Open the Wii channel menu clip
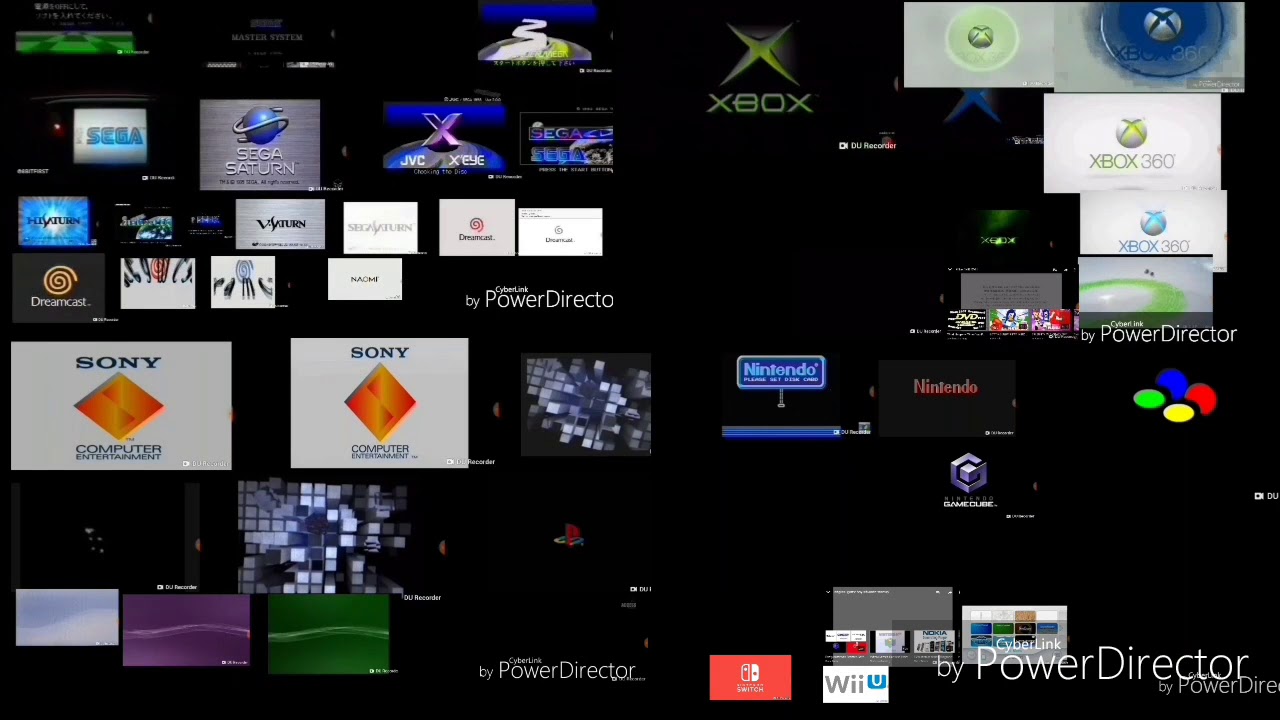The height and width of the screenshot is (720, 1280). (x=1014, y=632)
